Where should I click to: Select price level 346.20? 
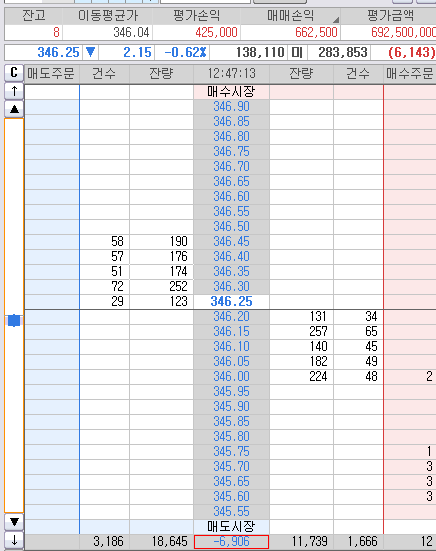231,317
